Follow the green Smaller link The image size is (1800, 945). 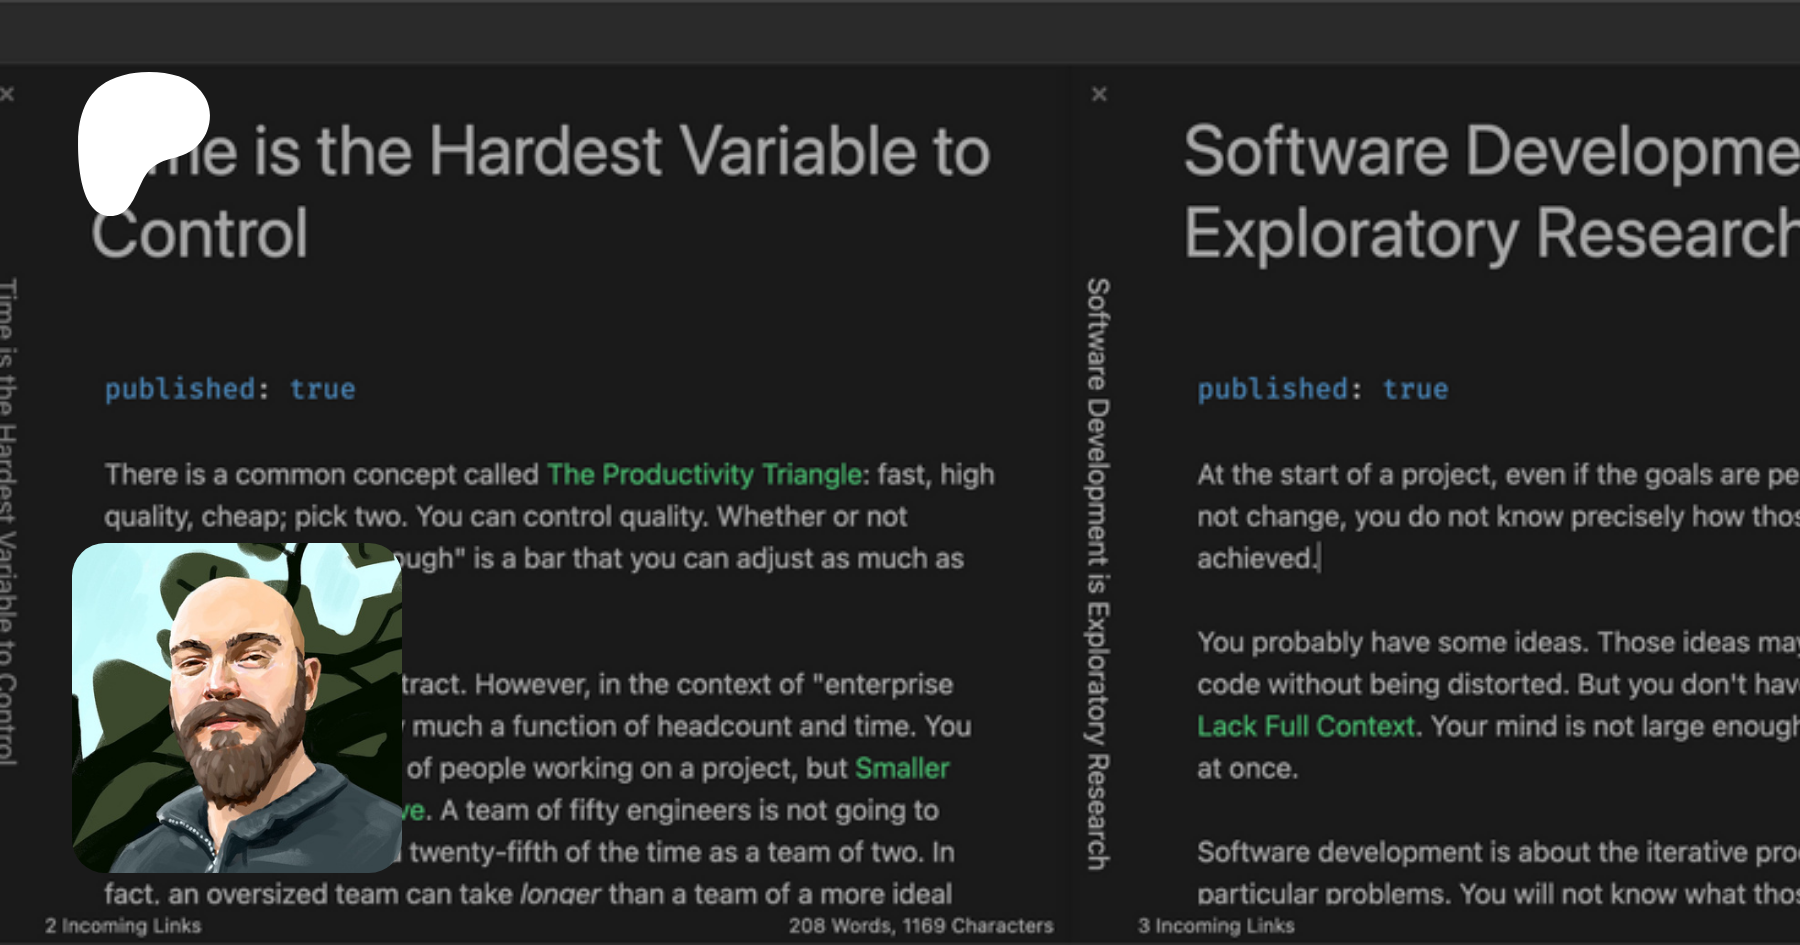point(902,768)
